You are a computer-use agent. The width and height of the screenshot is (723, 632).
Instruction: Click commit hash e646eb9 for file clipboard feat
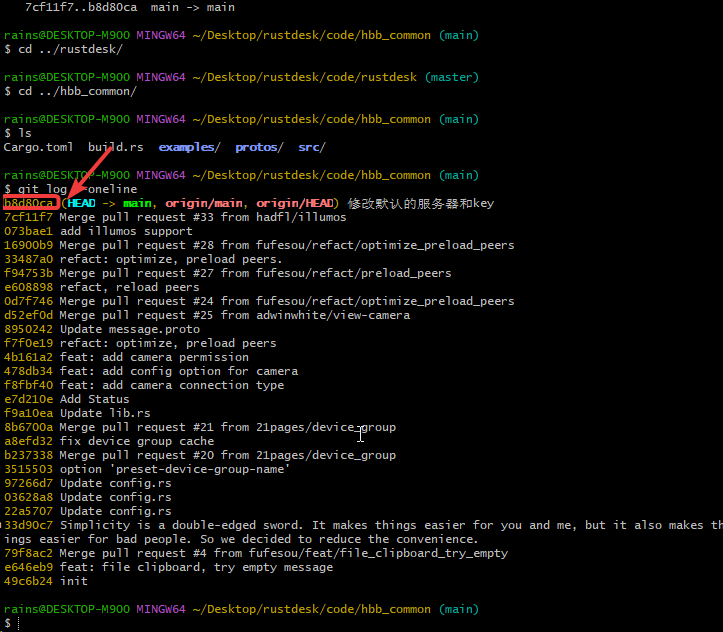[29, 567]
